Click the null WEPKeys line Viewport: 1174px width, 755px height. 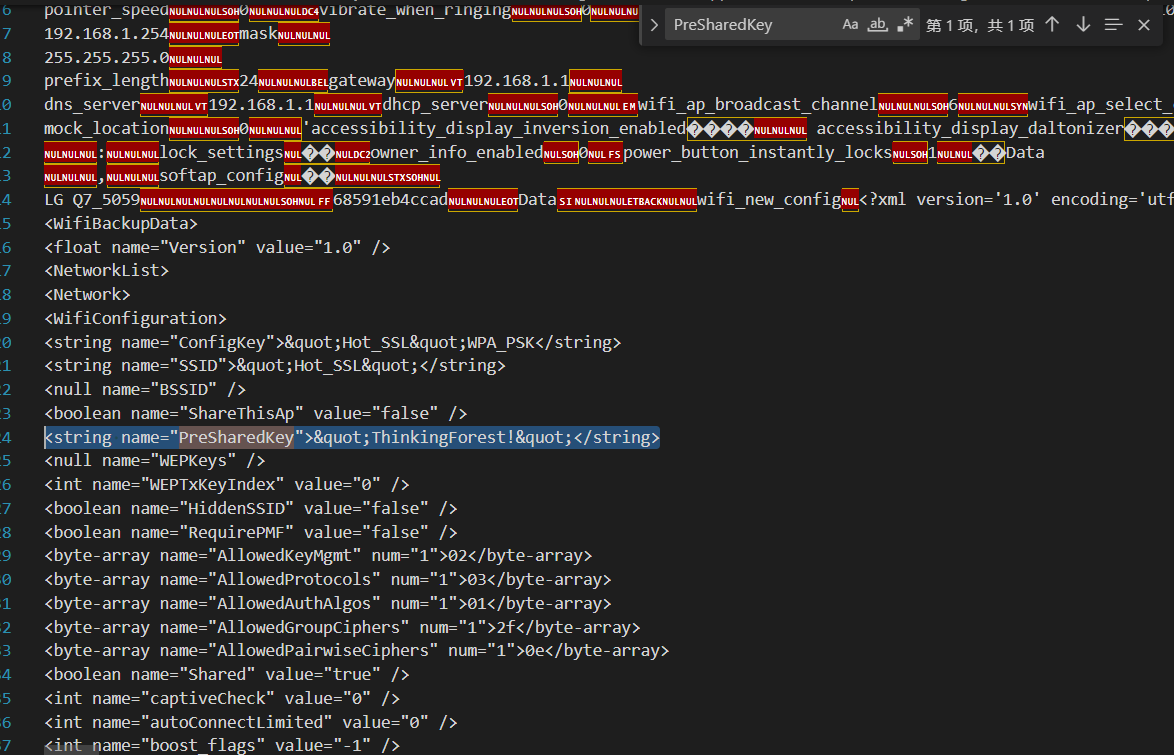pyautogui.click(x=155, y=461)
